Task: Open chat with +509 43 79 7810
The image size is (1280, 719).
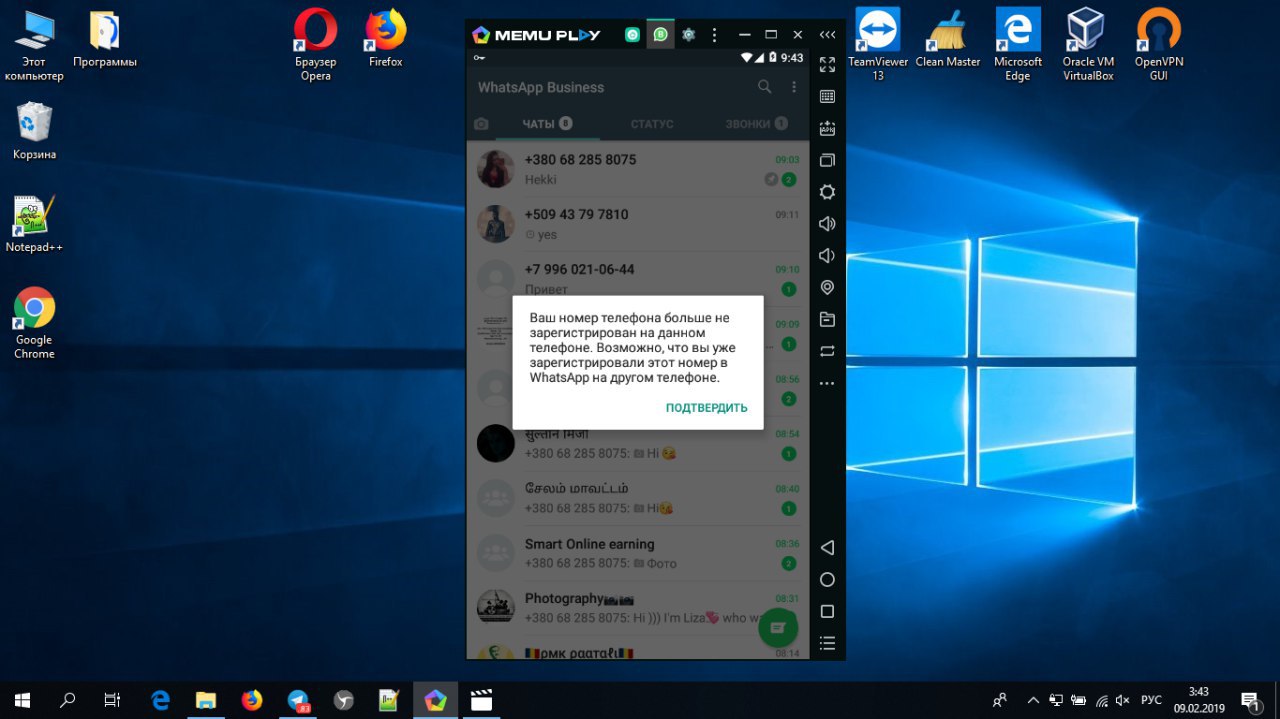Action: 637,224
